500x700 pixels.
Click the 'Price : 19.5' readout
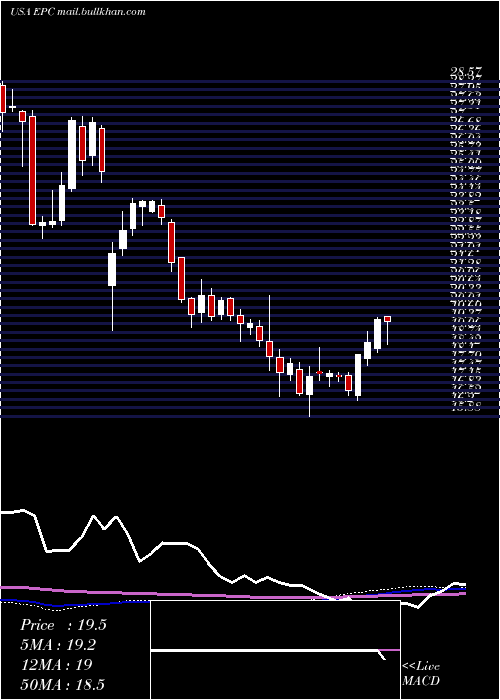pyautogui.click(x=63, y=625)
